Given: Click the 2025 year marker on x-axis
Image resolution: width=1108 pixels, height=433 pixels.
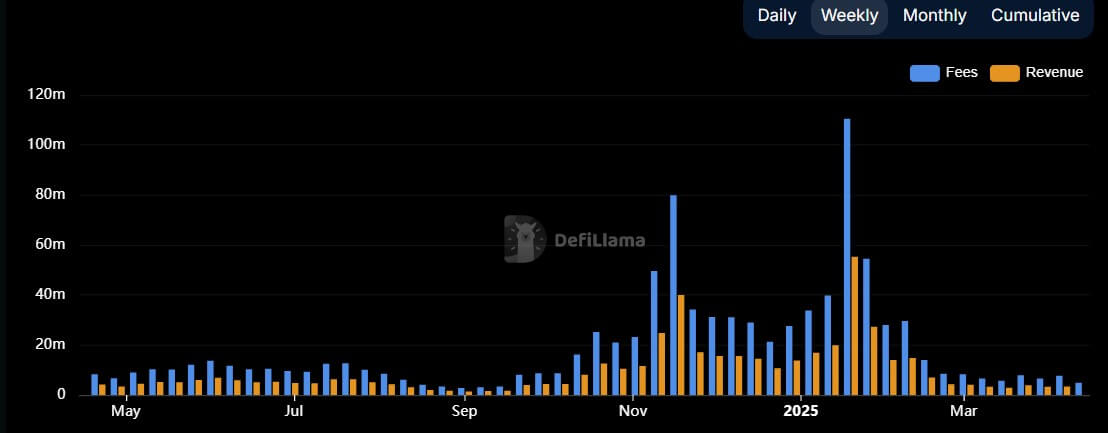Looking at the screenshot, I should coord(801,411).
